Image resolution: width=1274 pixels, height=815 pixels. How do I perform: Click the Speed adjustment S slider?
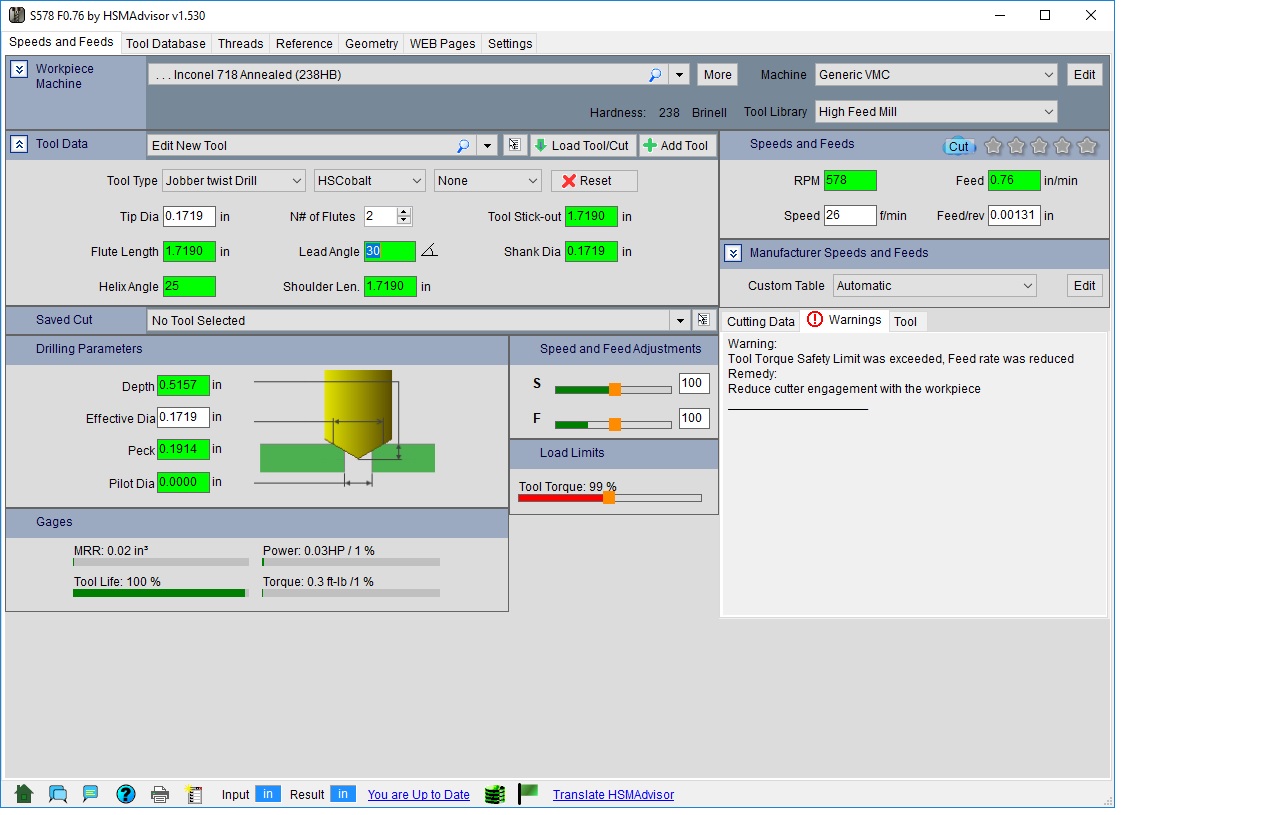pyautogui.click(x=614, y=389)
